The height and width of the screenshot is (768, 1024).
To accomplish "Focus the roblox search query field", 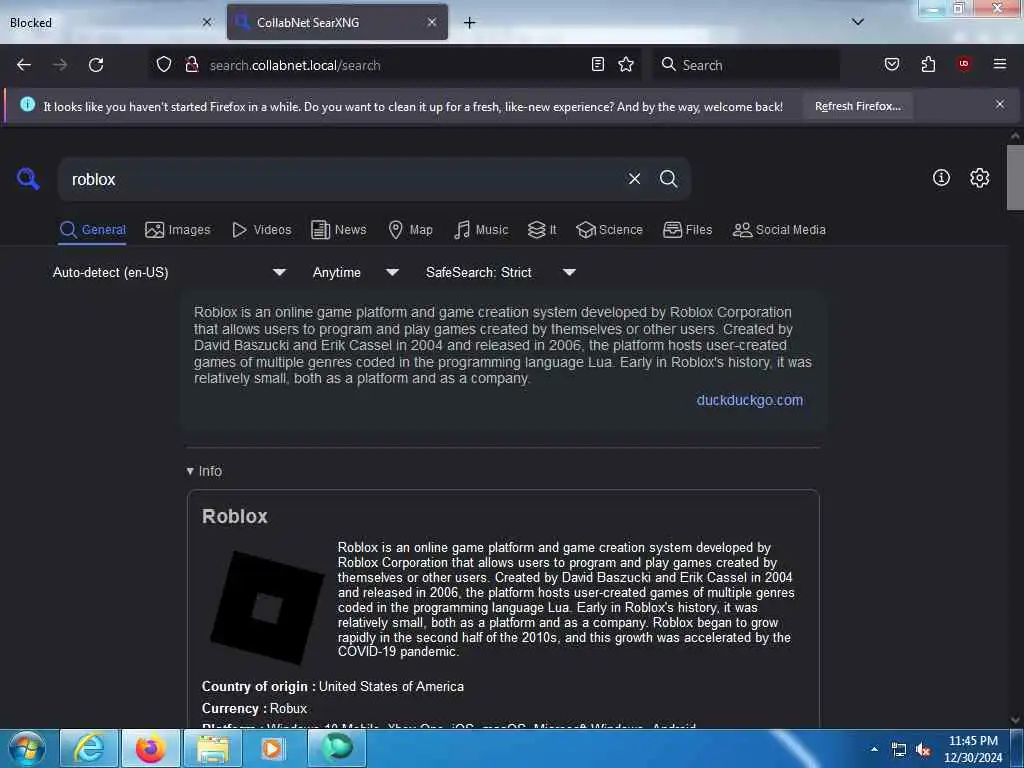I will pos(343,179).
